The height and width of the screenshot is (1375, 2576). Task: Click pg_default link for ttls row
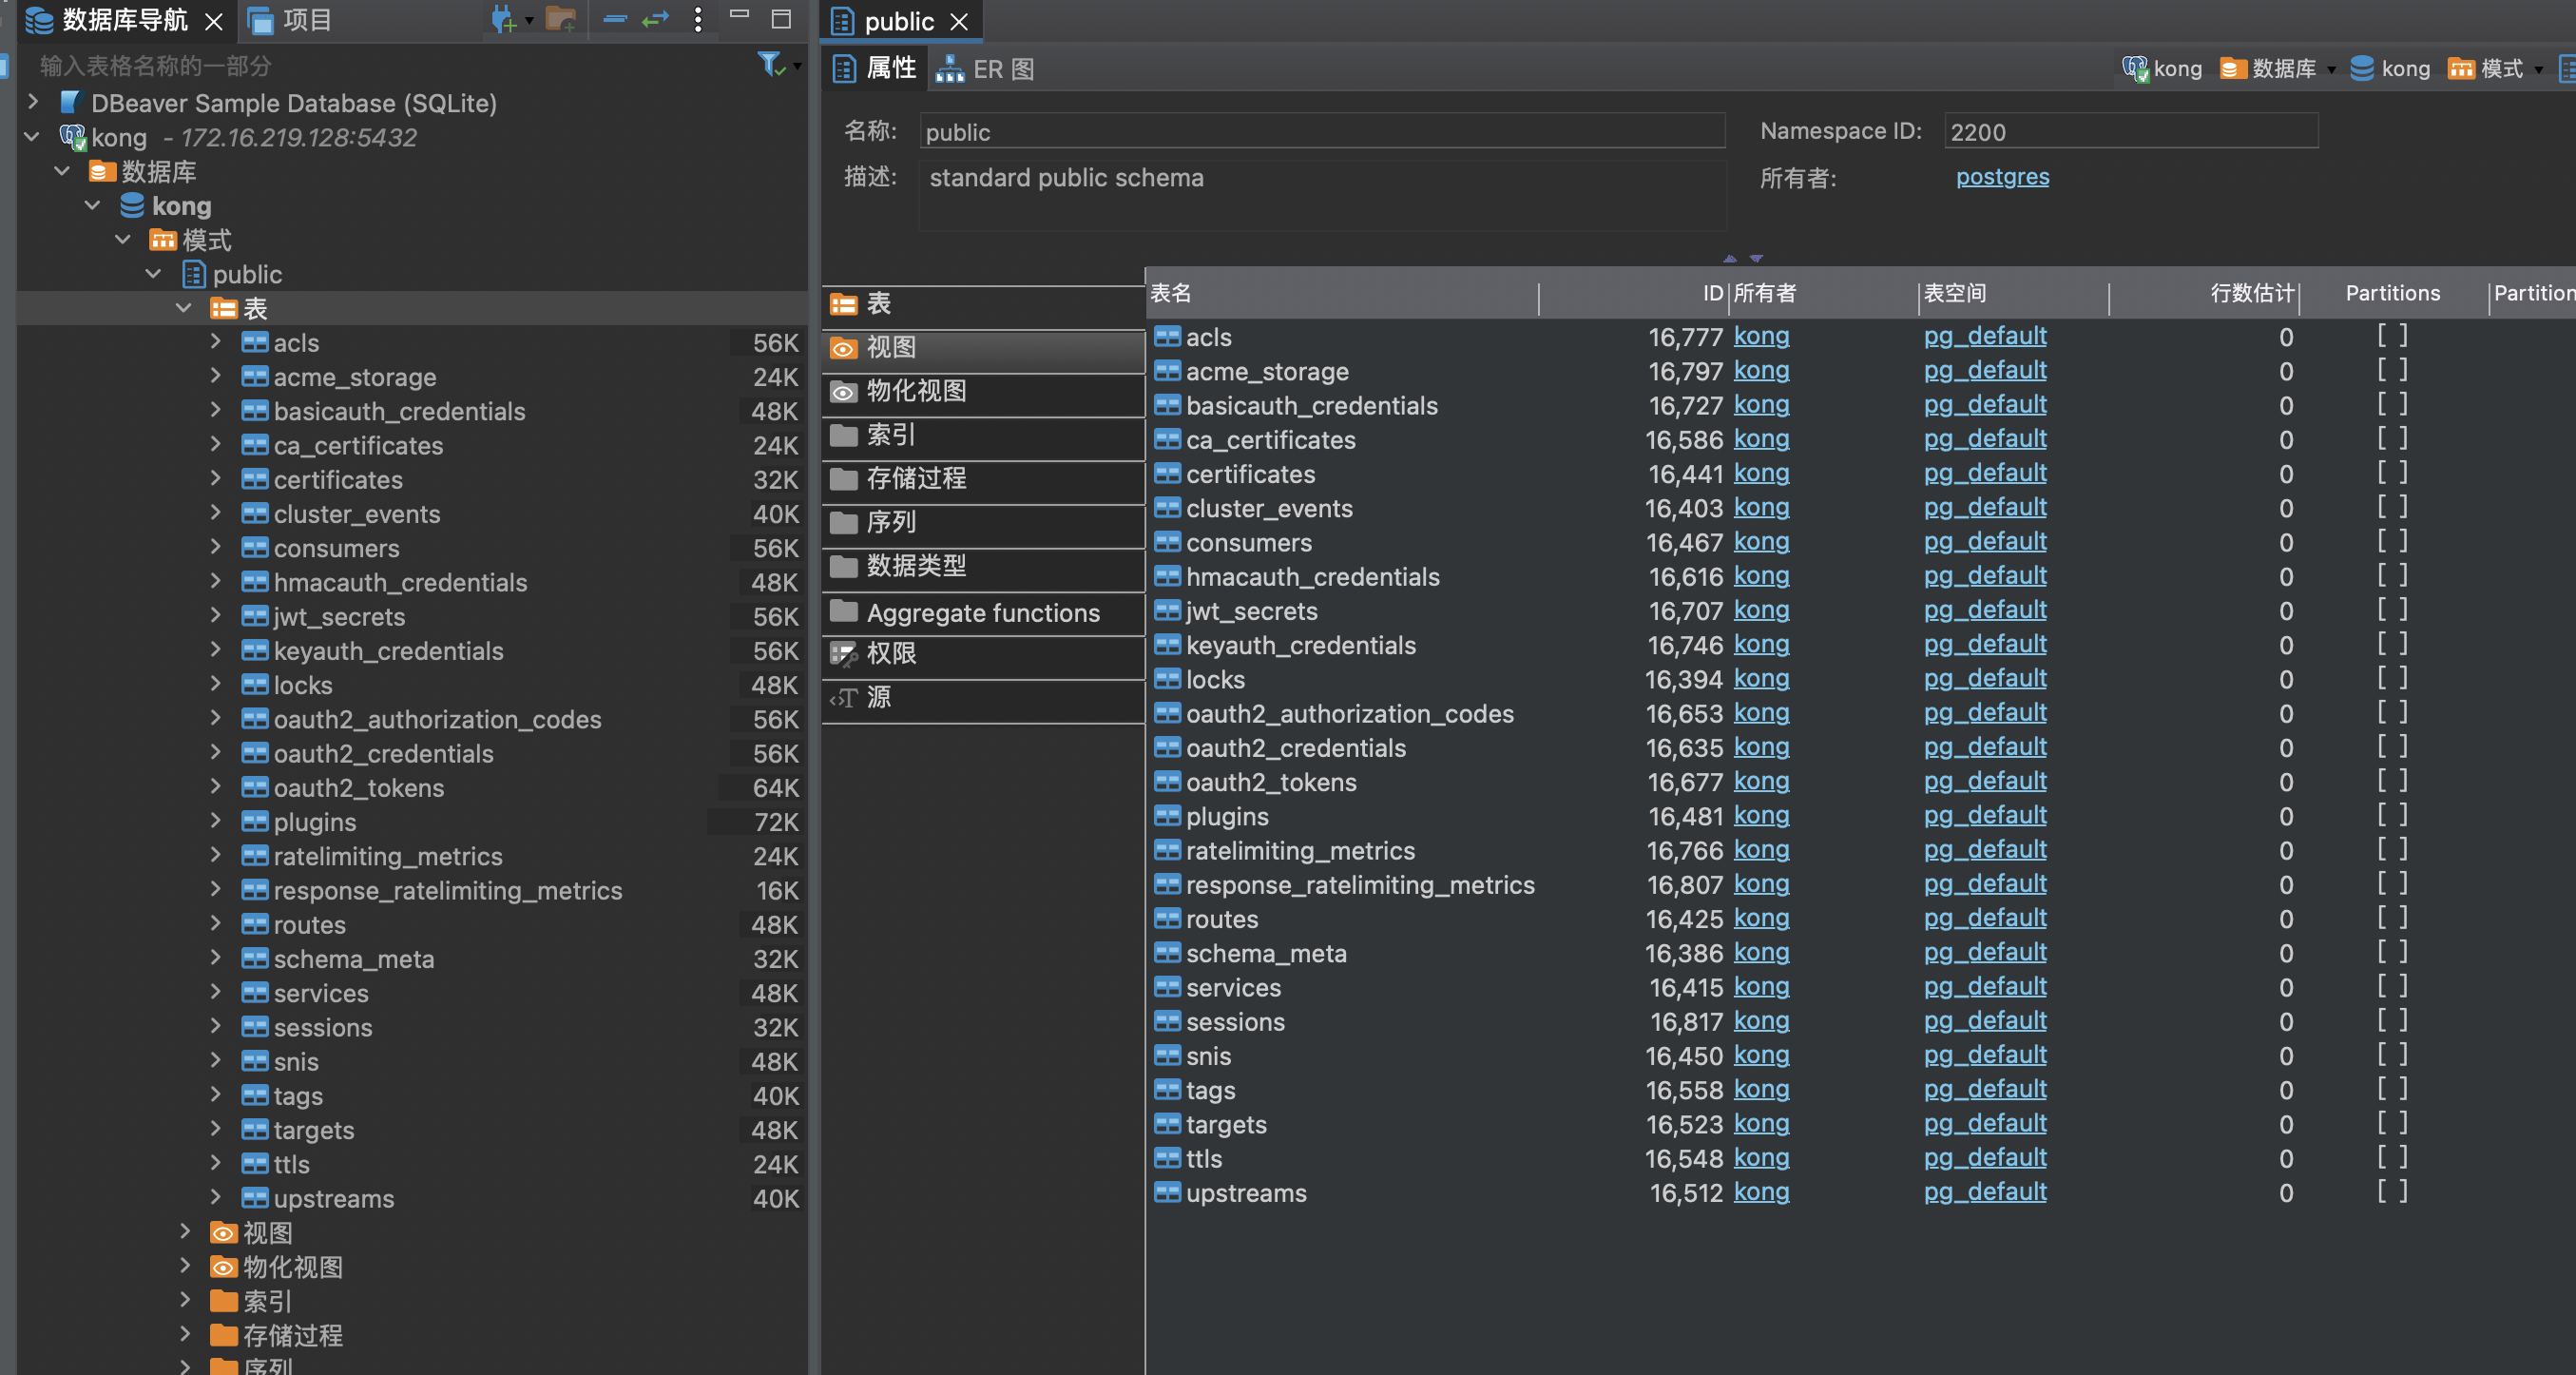(1985, 1158)
